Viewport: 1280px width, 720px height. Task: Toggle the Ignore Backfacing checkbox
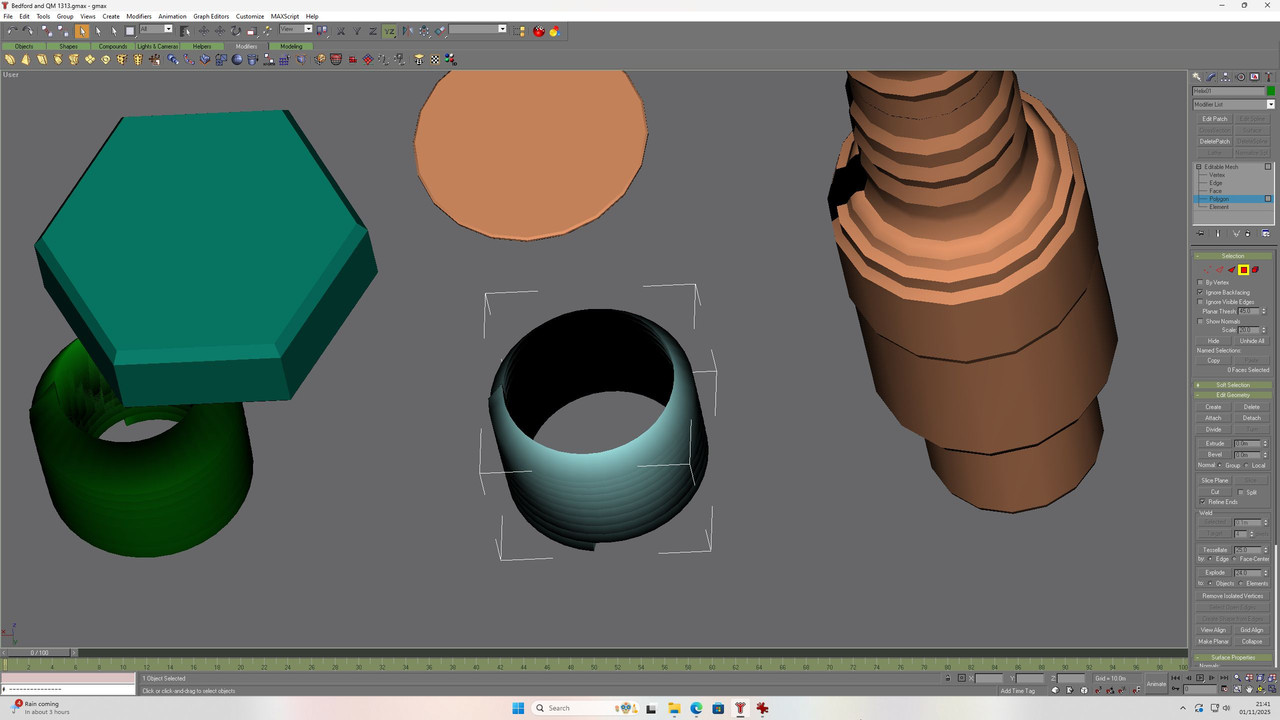click(1200, 292)
